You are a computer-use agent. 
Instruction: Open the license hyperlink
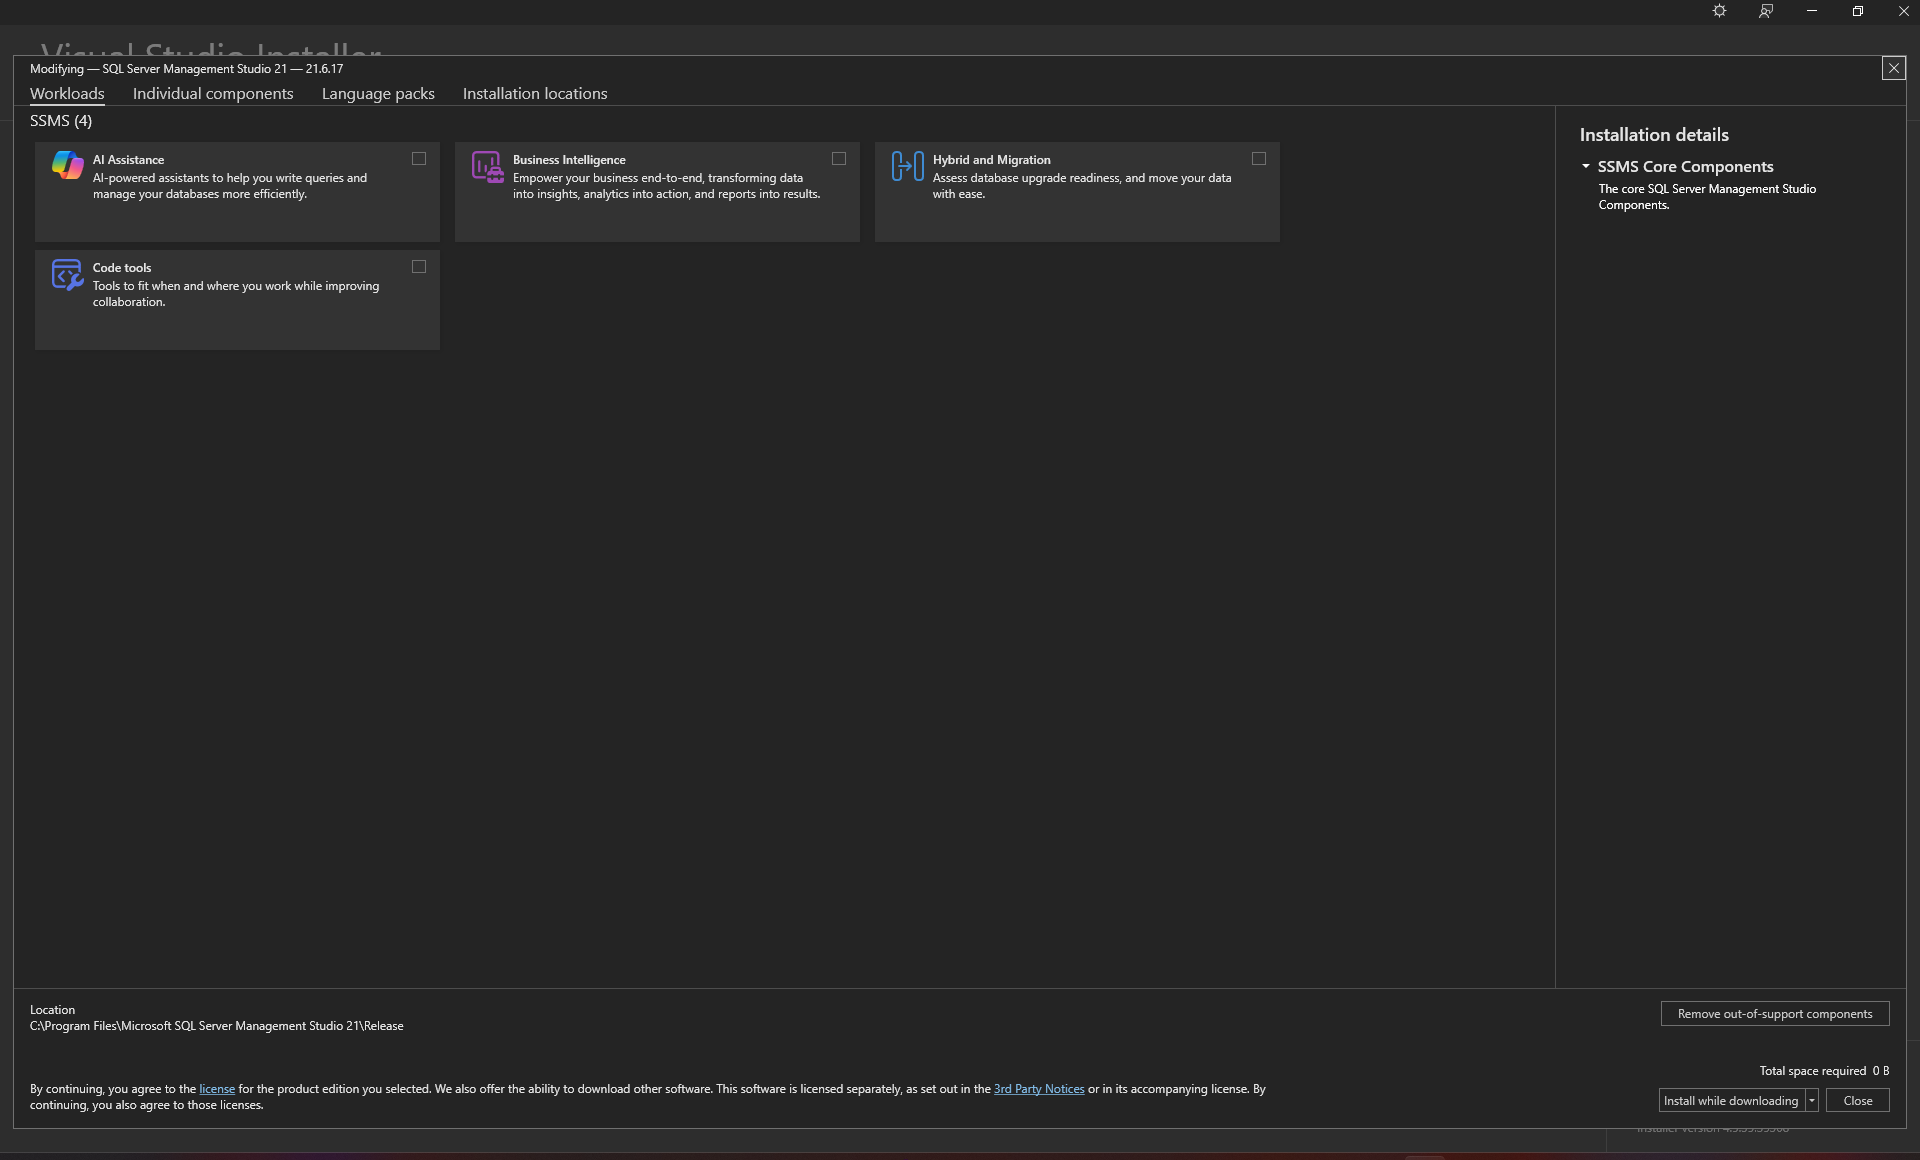(217, 1089)
